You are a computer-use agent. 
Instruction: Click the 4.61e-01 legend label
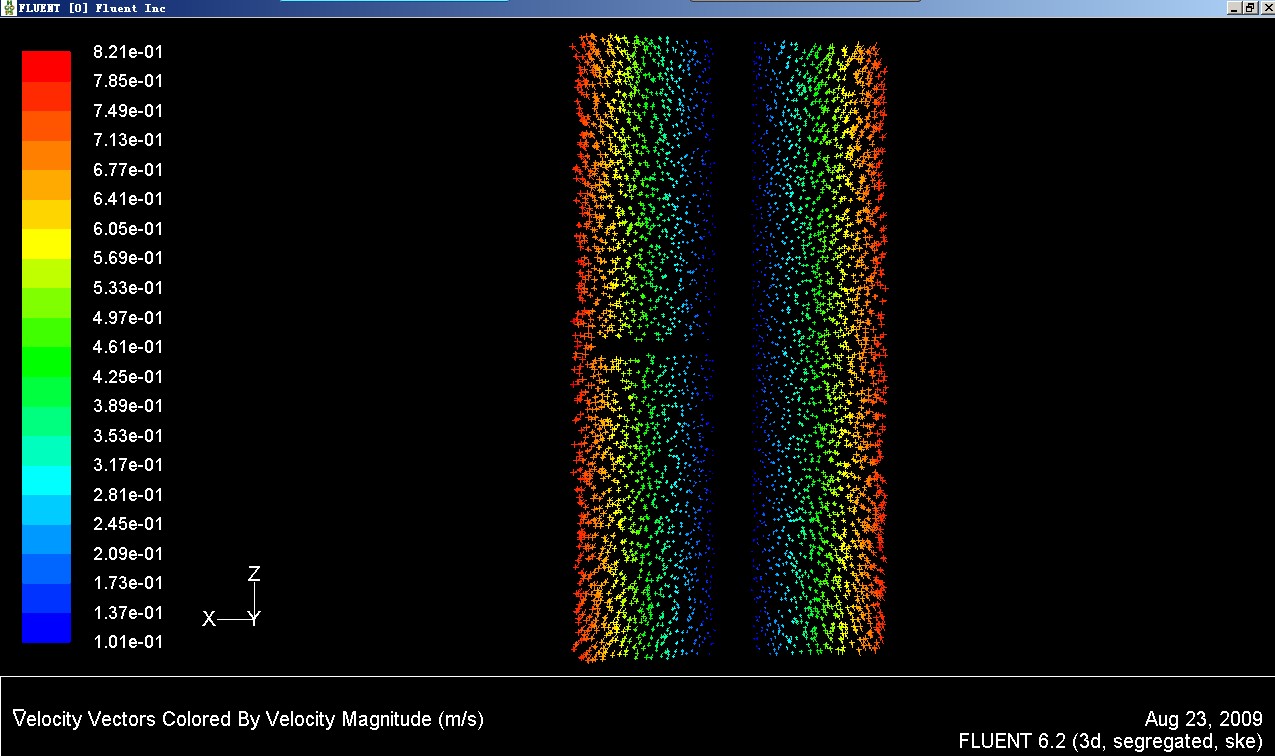127,347
